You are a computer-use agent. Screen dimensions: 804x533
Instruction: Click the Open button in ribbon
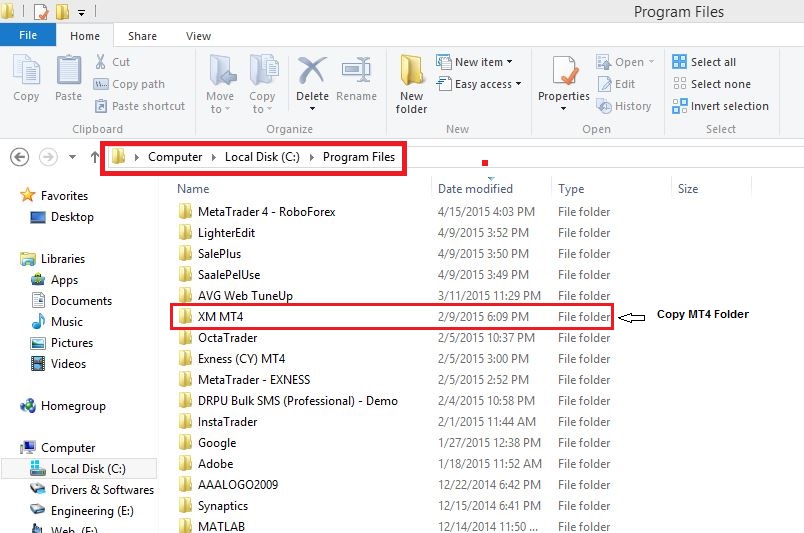620,62
